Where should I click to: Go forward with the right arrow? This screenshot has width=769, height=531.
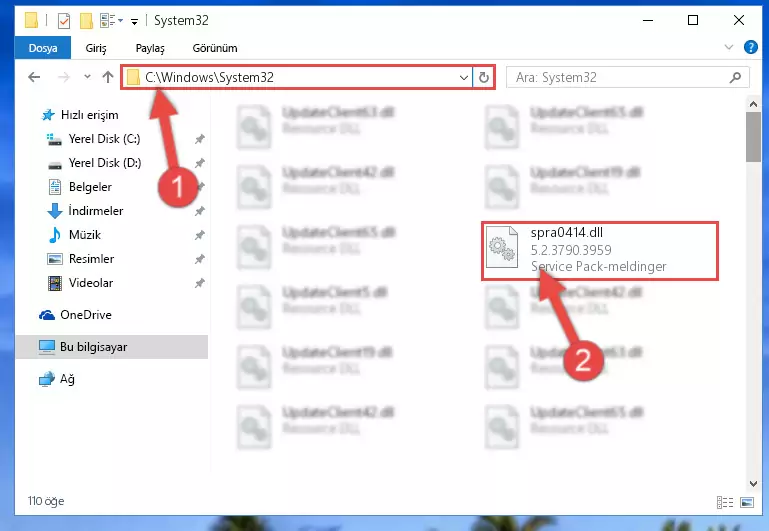tap(64, 77)
